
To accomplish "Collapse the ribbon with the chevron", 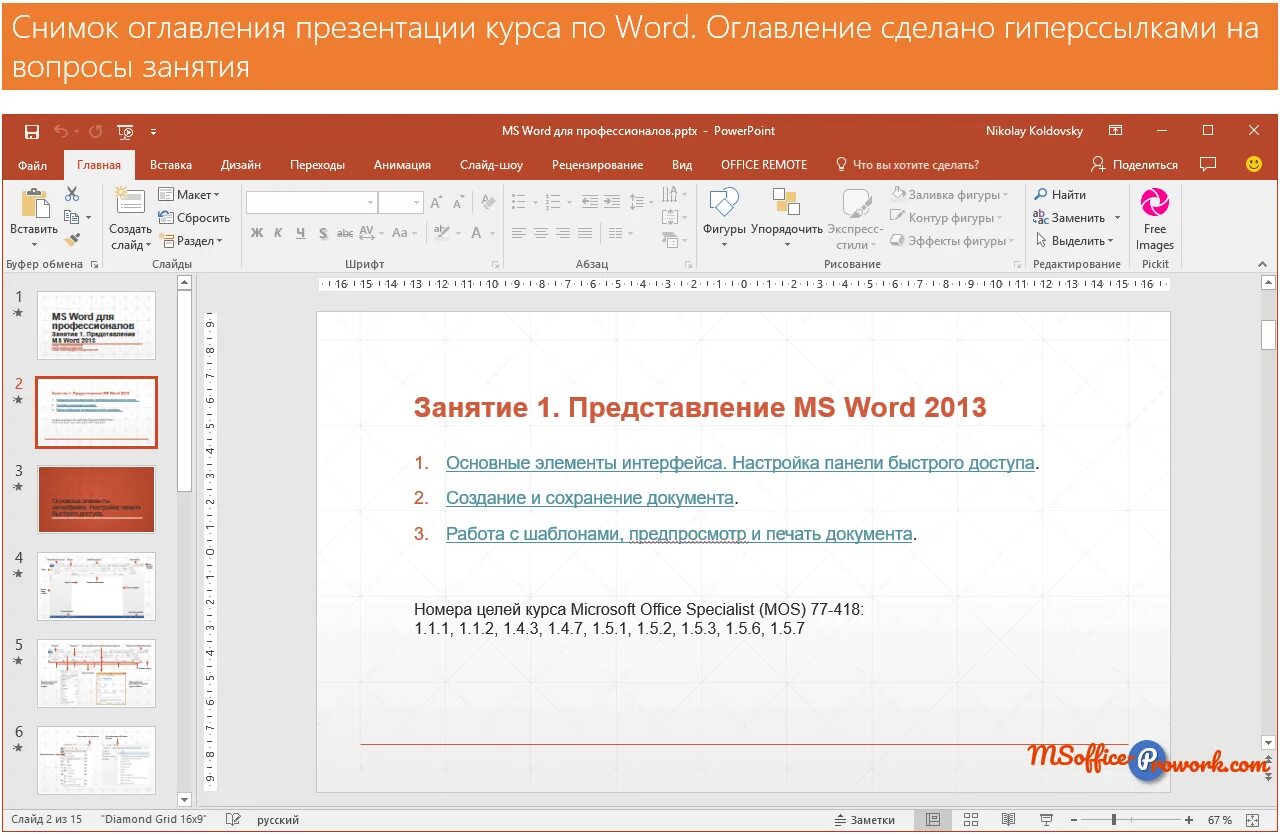I will click(x=1263, y=263).
